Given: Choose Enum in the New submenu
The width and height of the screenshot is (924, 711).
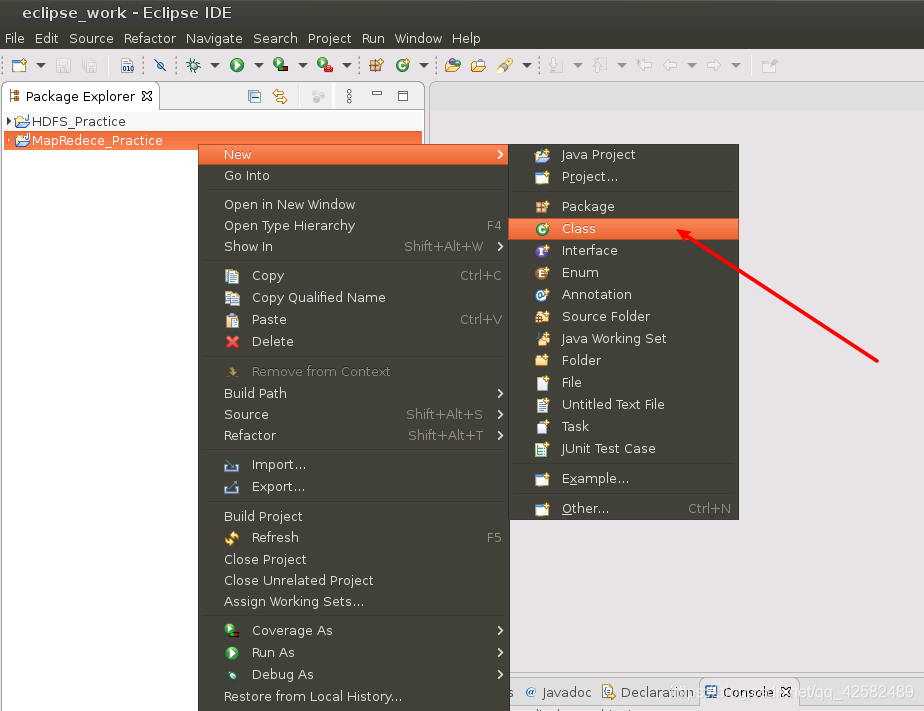Looking at the screenshot, I should click(623, 273).
